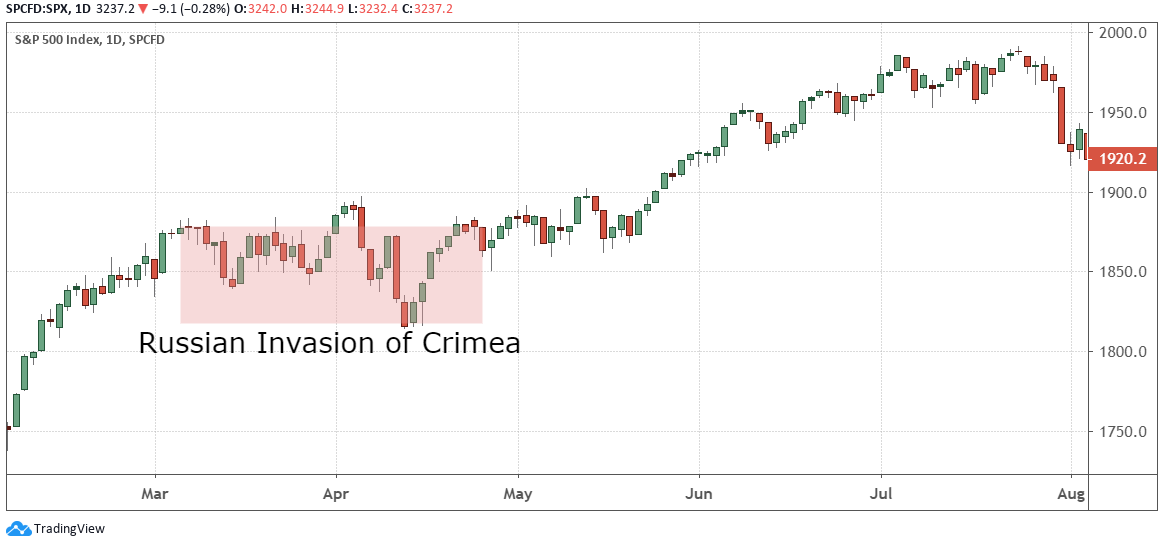Select the SPCFD:SPX ticker symbol in header
The width and height of the screenshot is (1164, 547).
[x=37, y=9]
